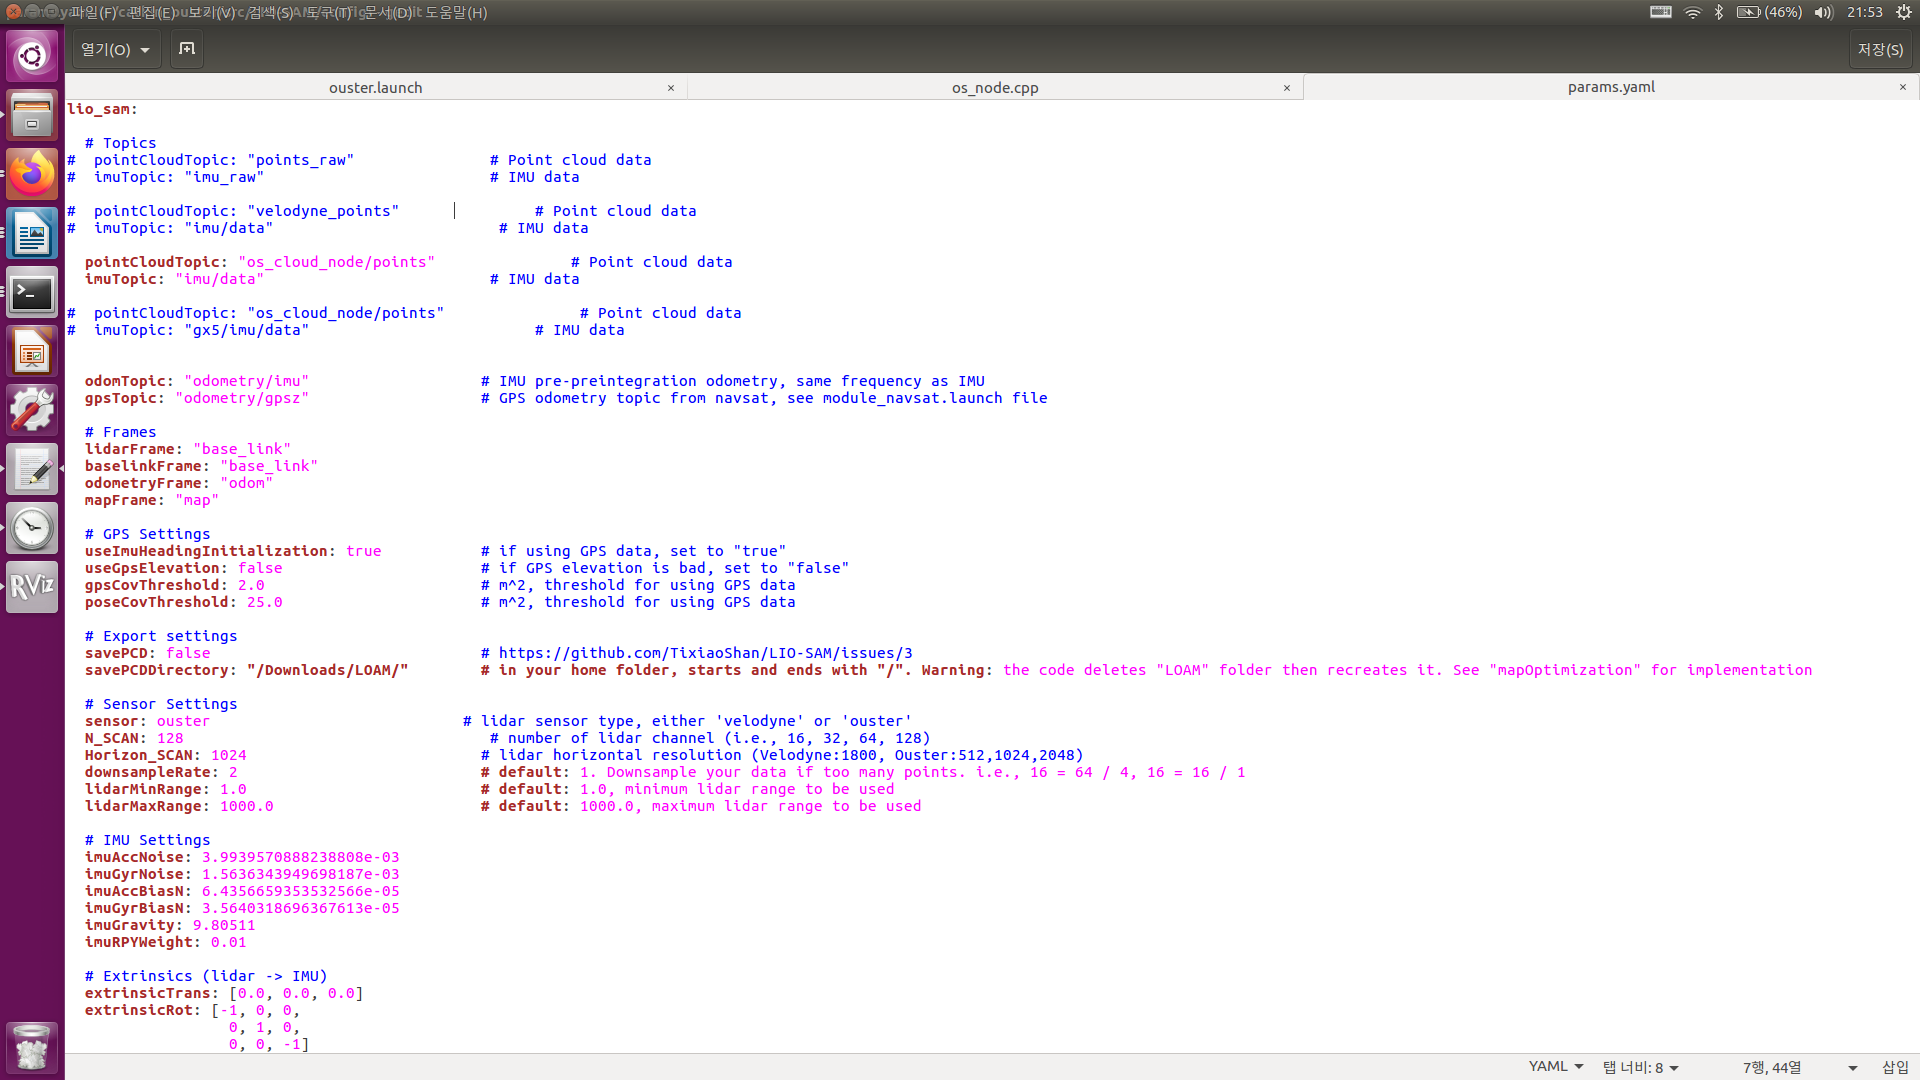Switch to the os_node.cpp tab
Screen dimensions: 1920x1080
tap(995, 87)
